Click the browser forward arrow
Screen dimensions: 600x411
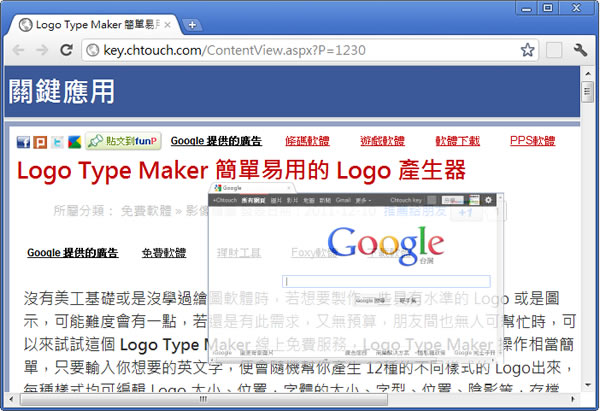click(x=42, y=50)
